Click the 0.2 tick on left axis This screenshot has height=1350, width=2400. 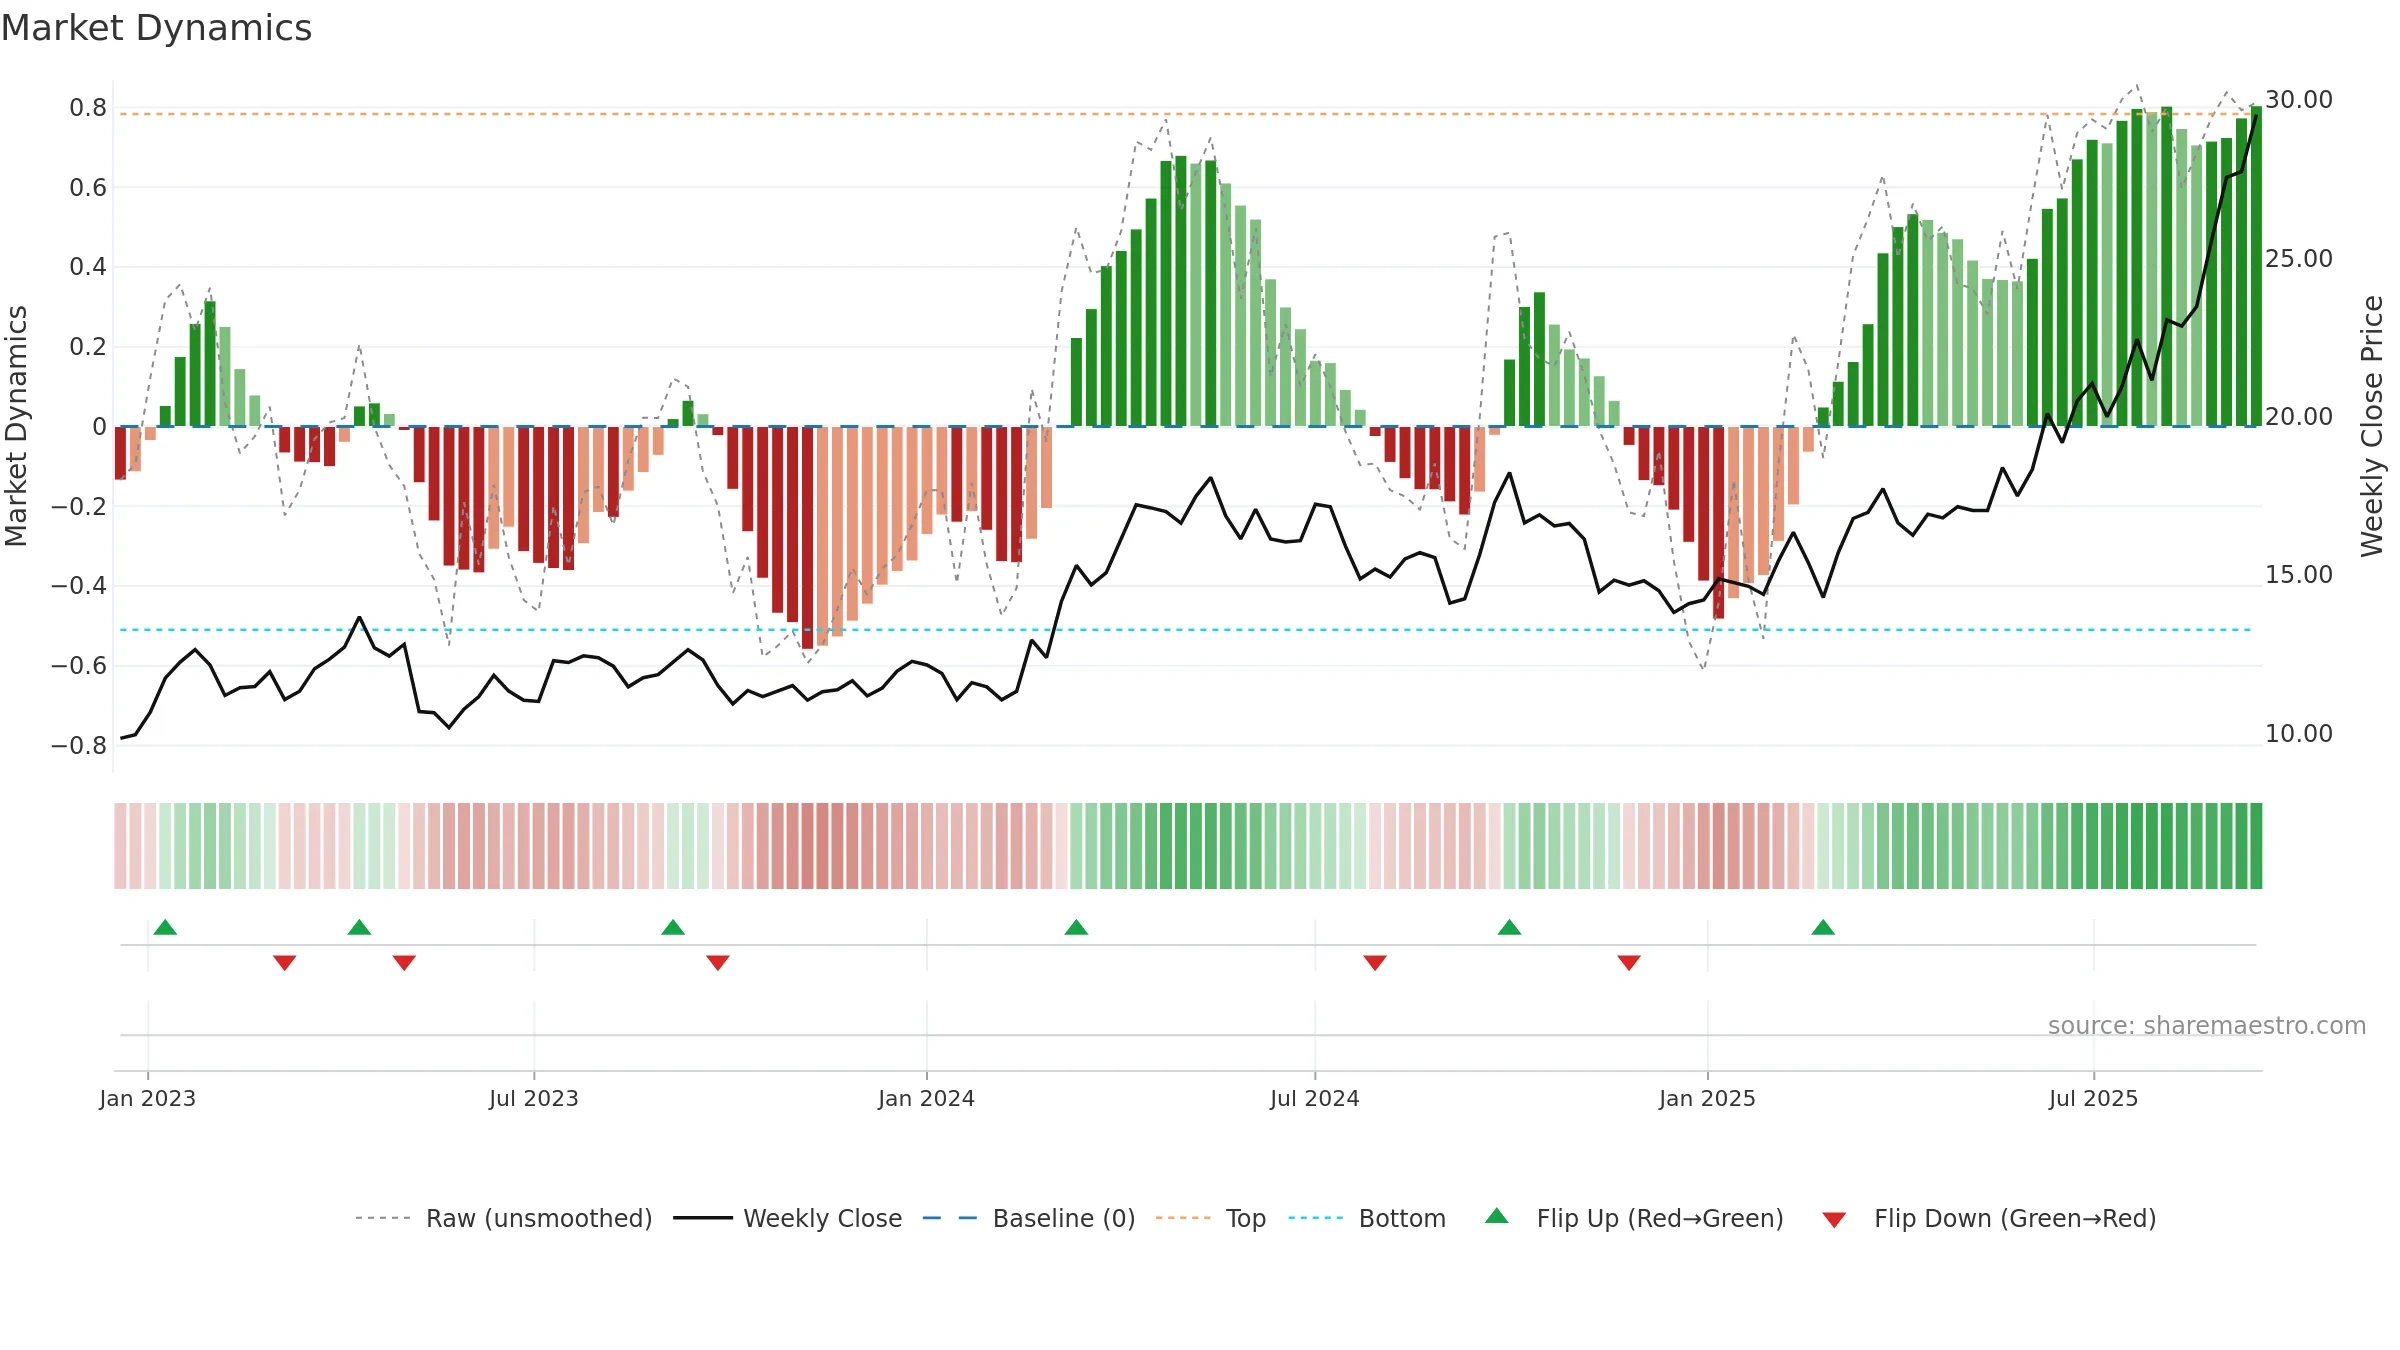coord(88,347)
